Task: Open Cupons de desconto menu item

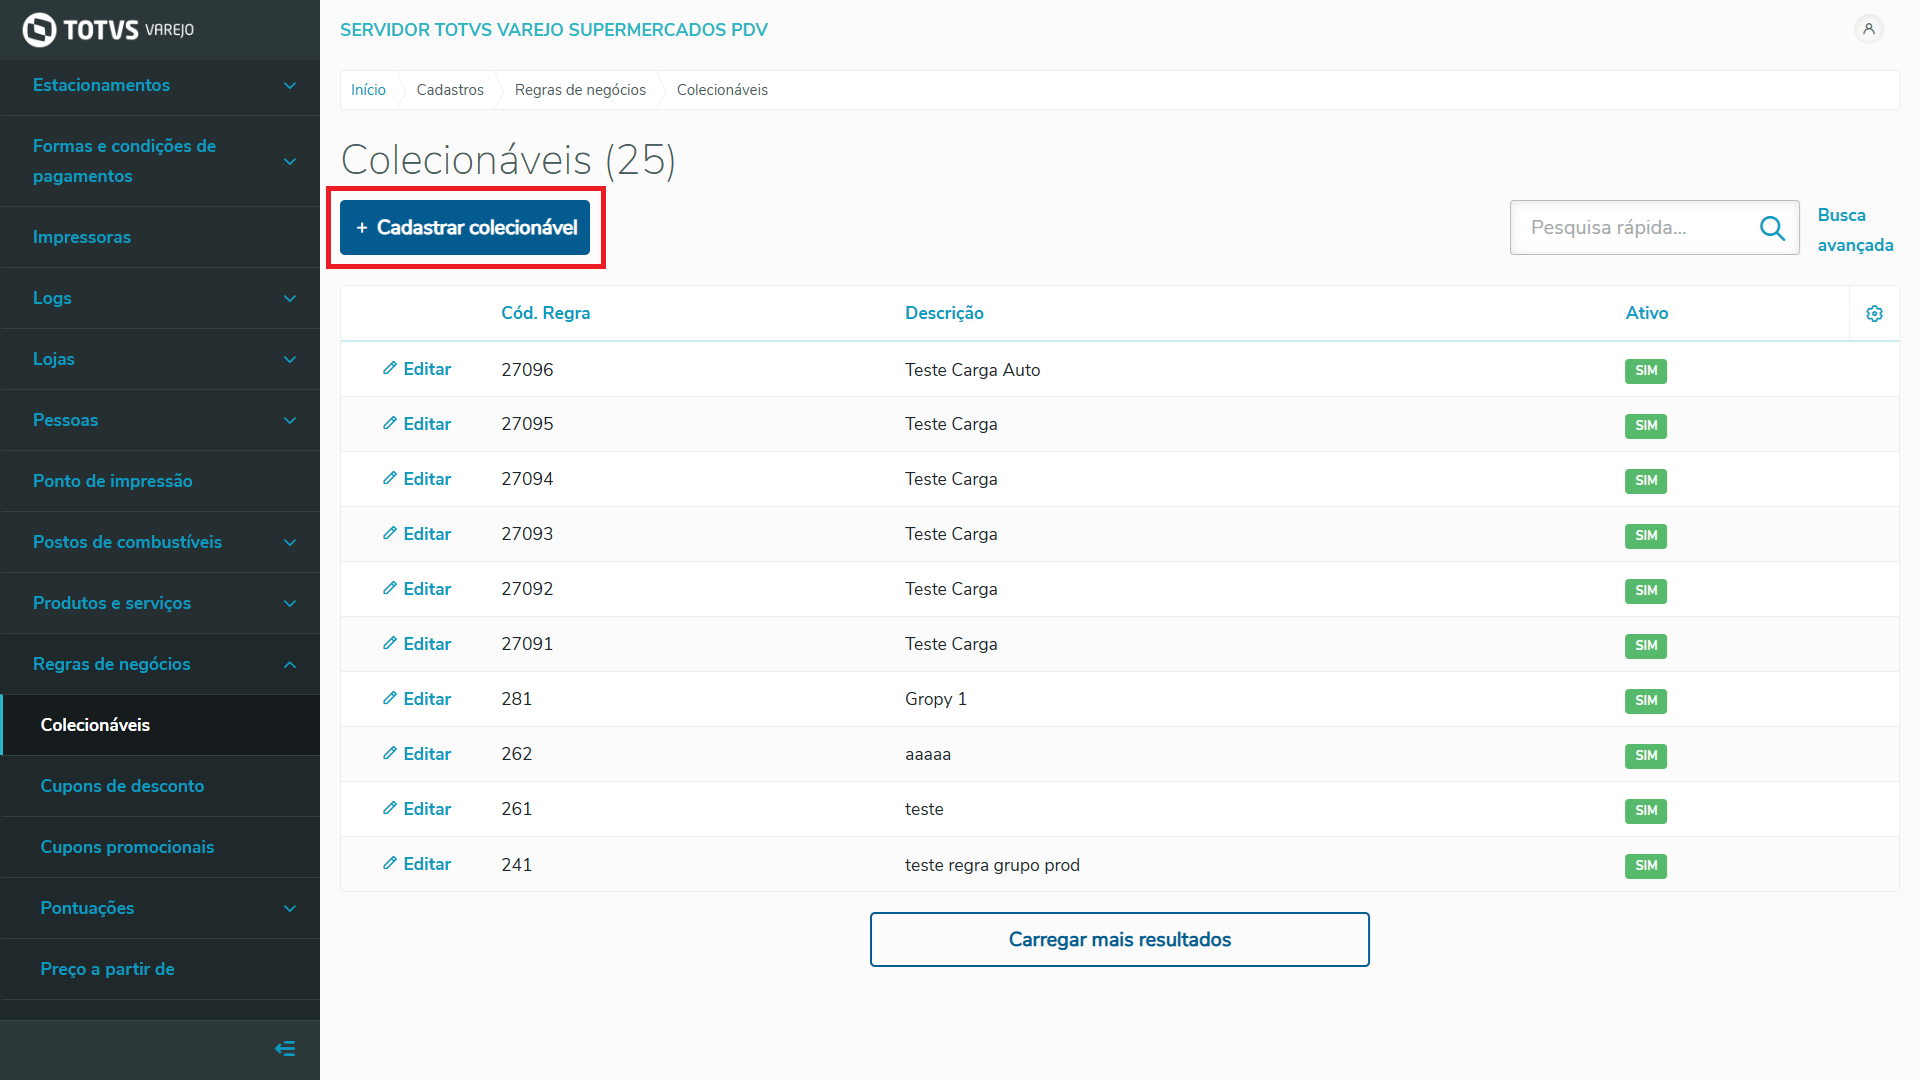Action: point(122,786)
